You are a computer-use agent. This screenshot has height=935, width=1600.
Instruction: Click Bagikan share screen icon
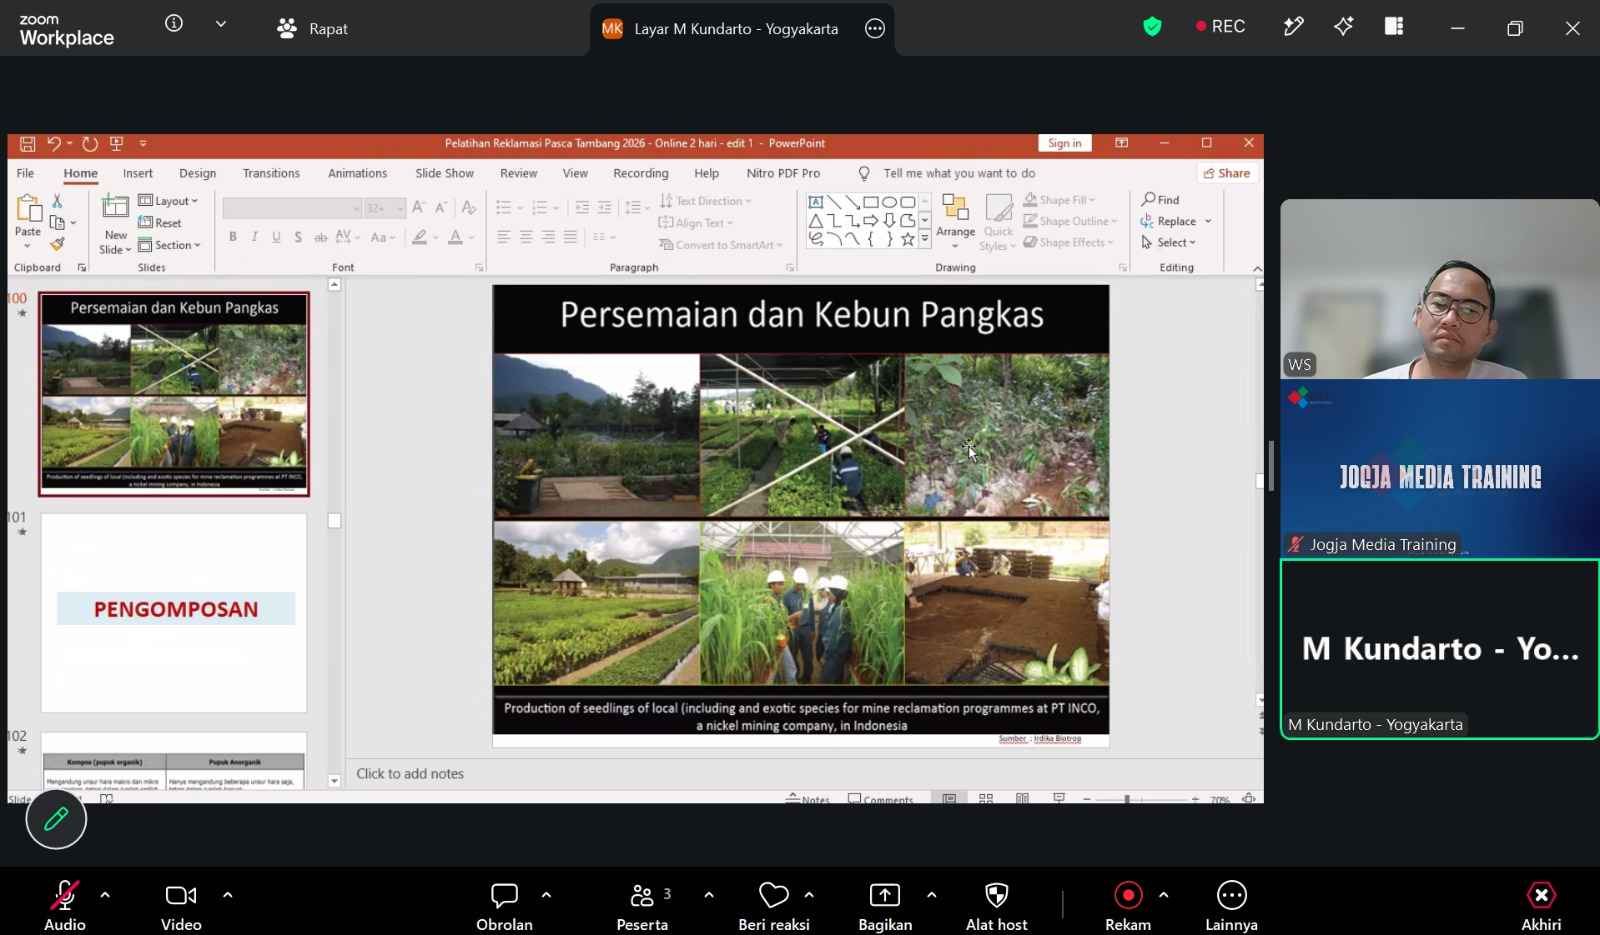pyautogui.click(x=885, y=895)
